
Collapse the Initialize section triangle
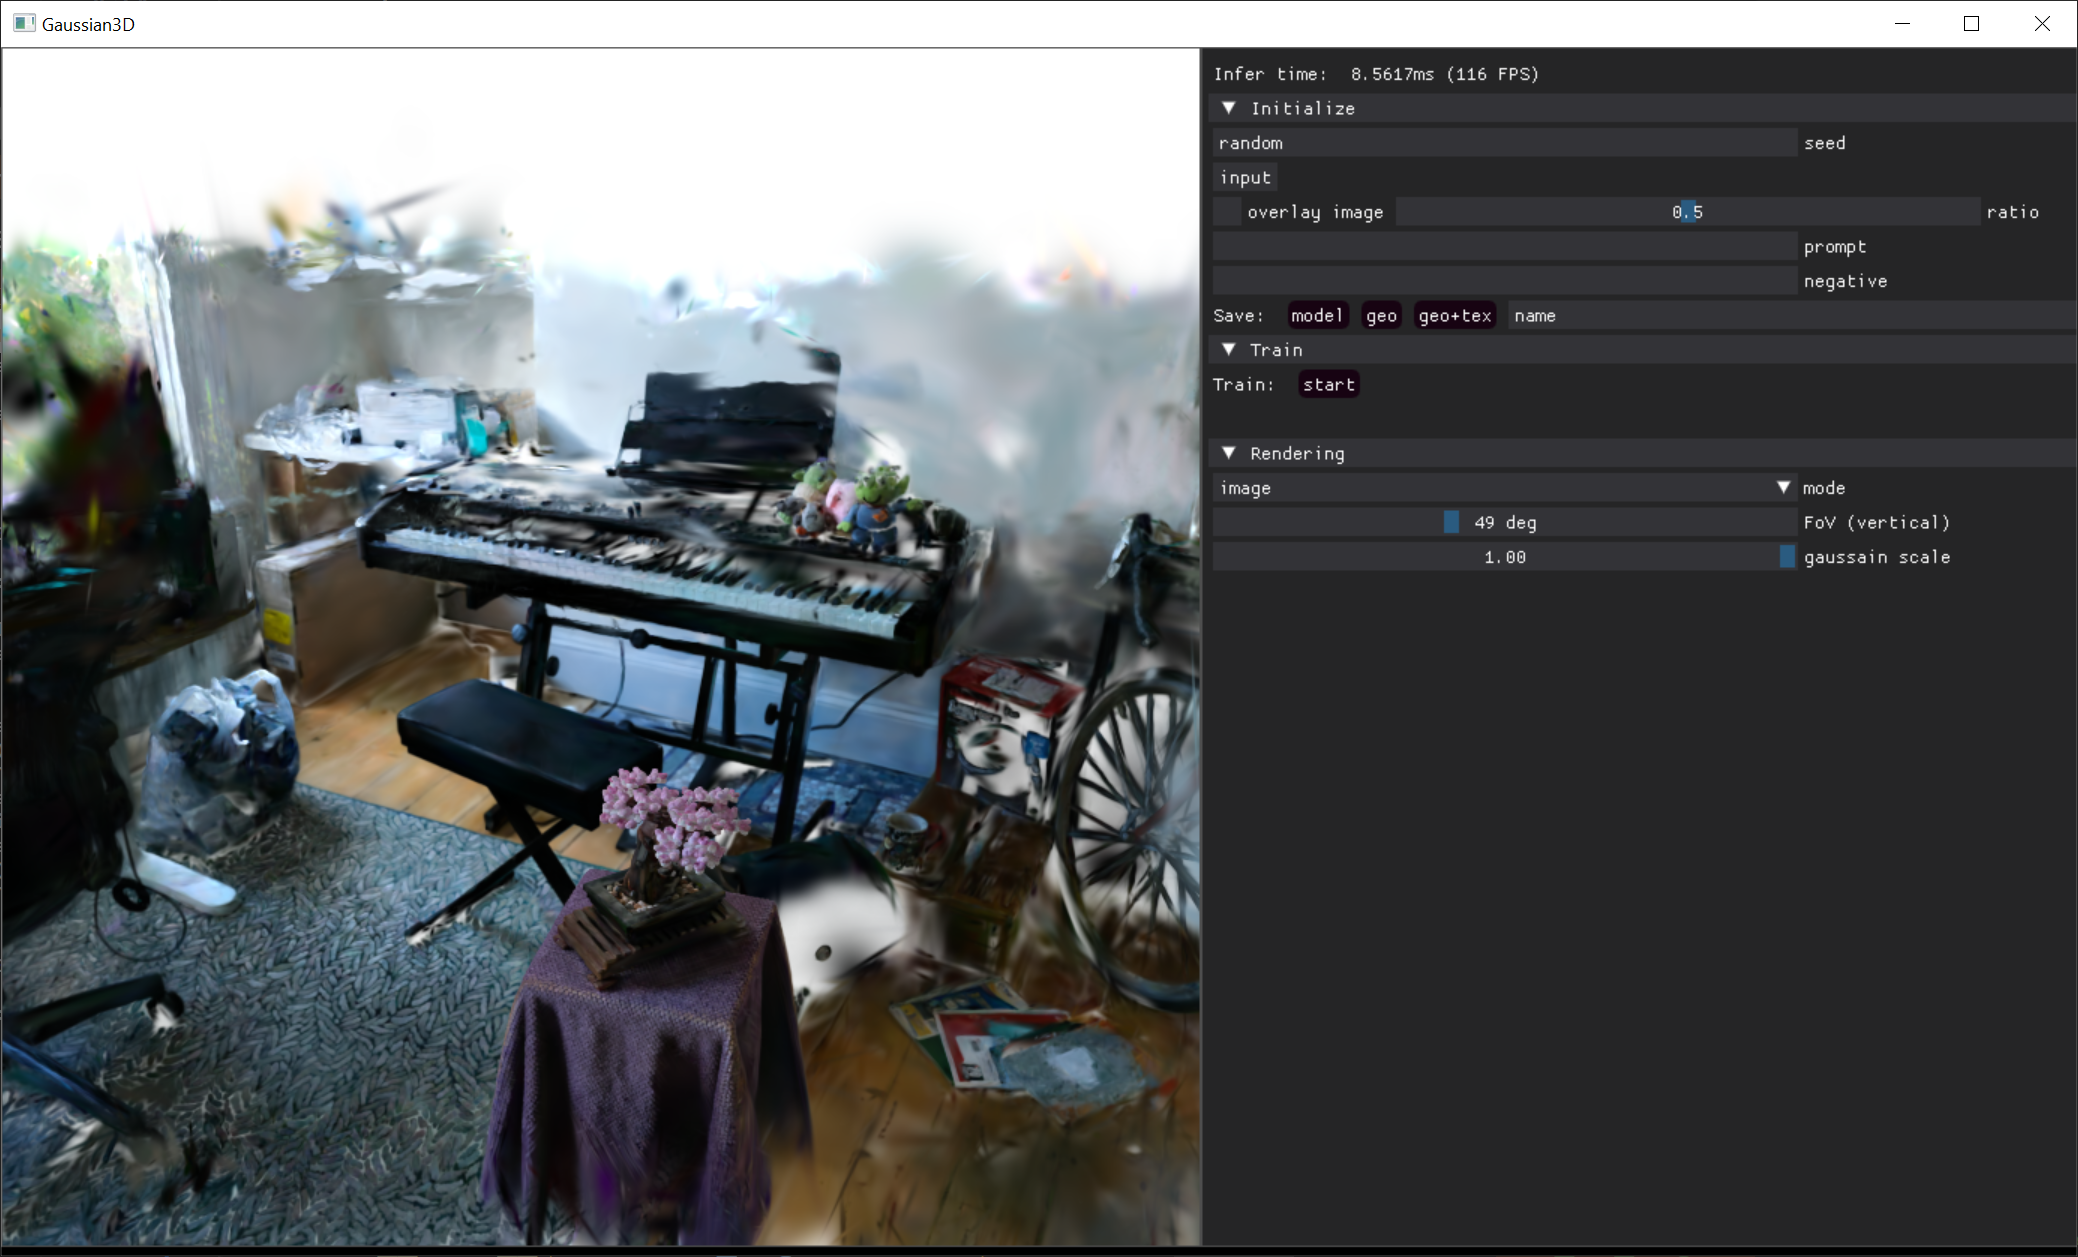click(x=1229, y=108)
